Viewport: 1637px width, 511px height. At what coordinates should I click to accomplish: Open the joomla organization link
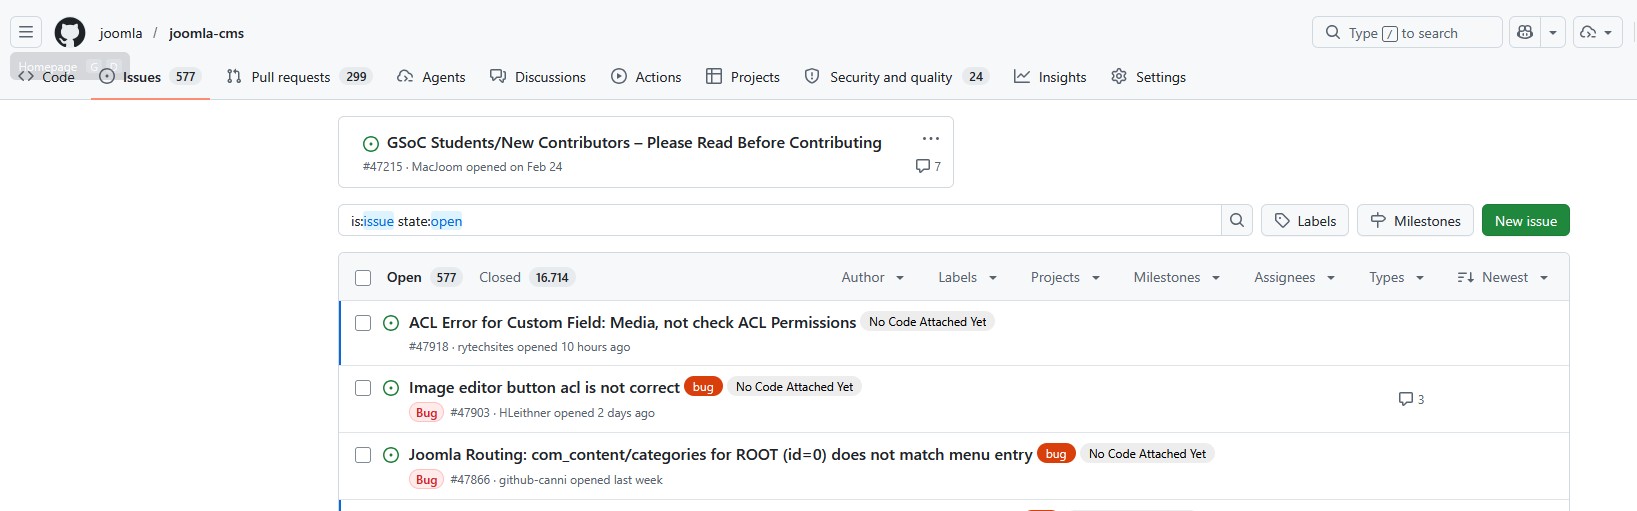[x=121, y=33]
